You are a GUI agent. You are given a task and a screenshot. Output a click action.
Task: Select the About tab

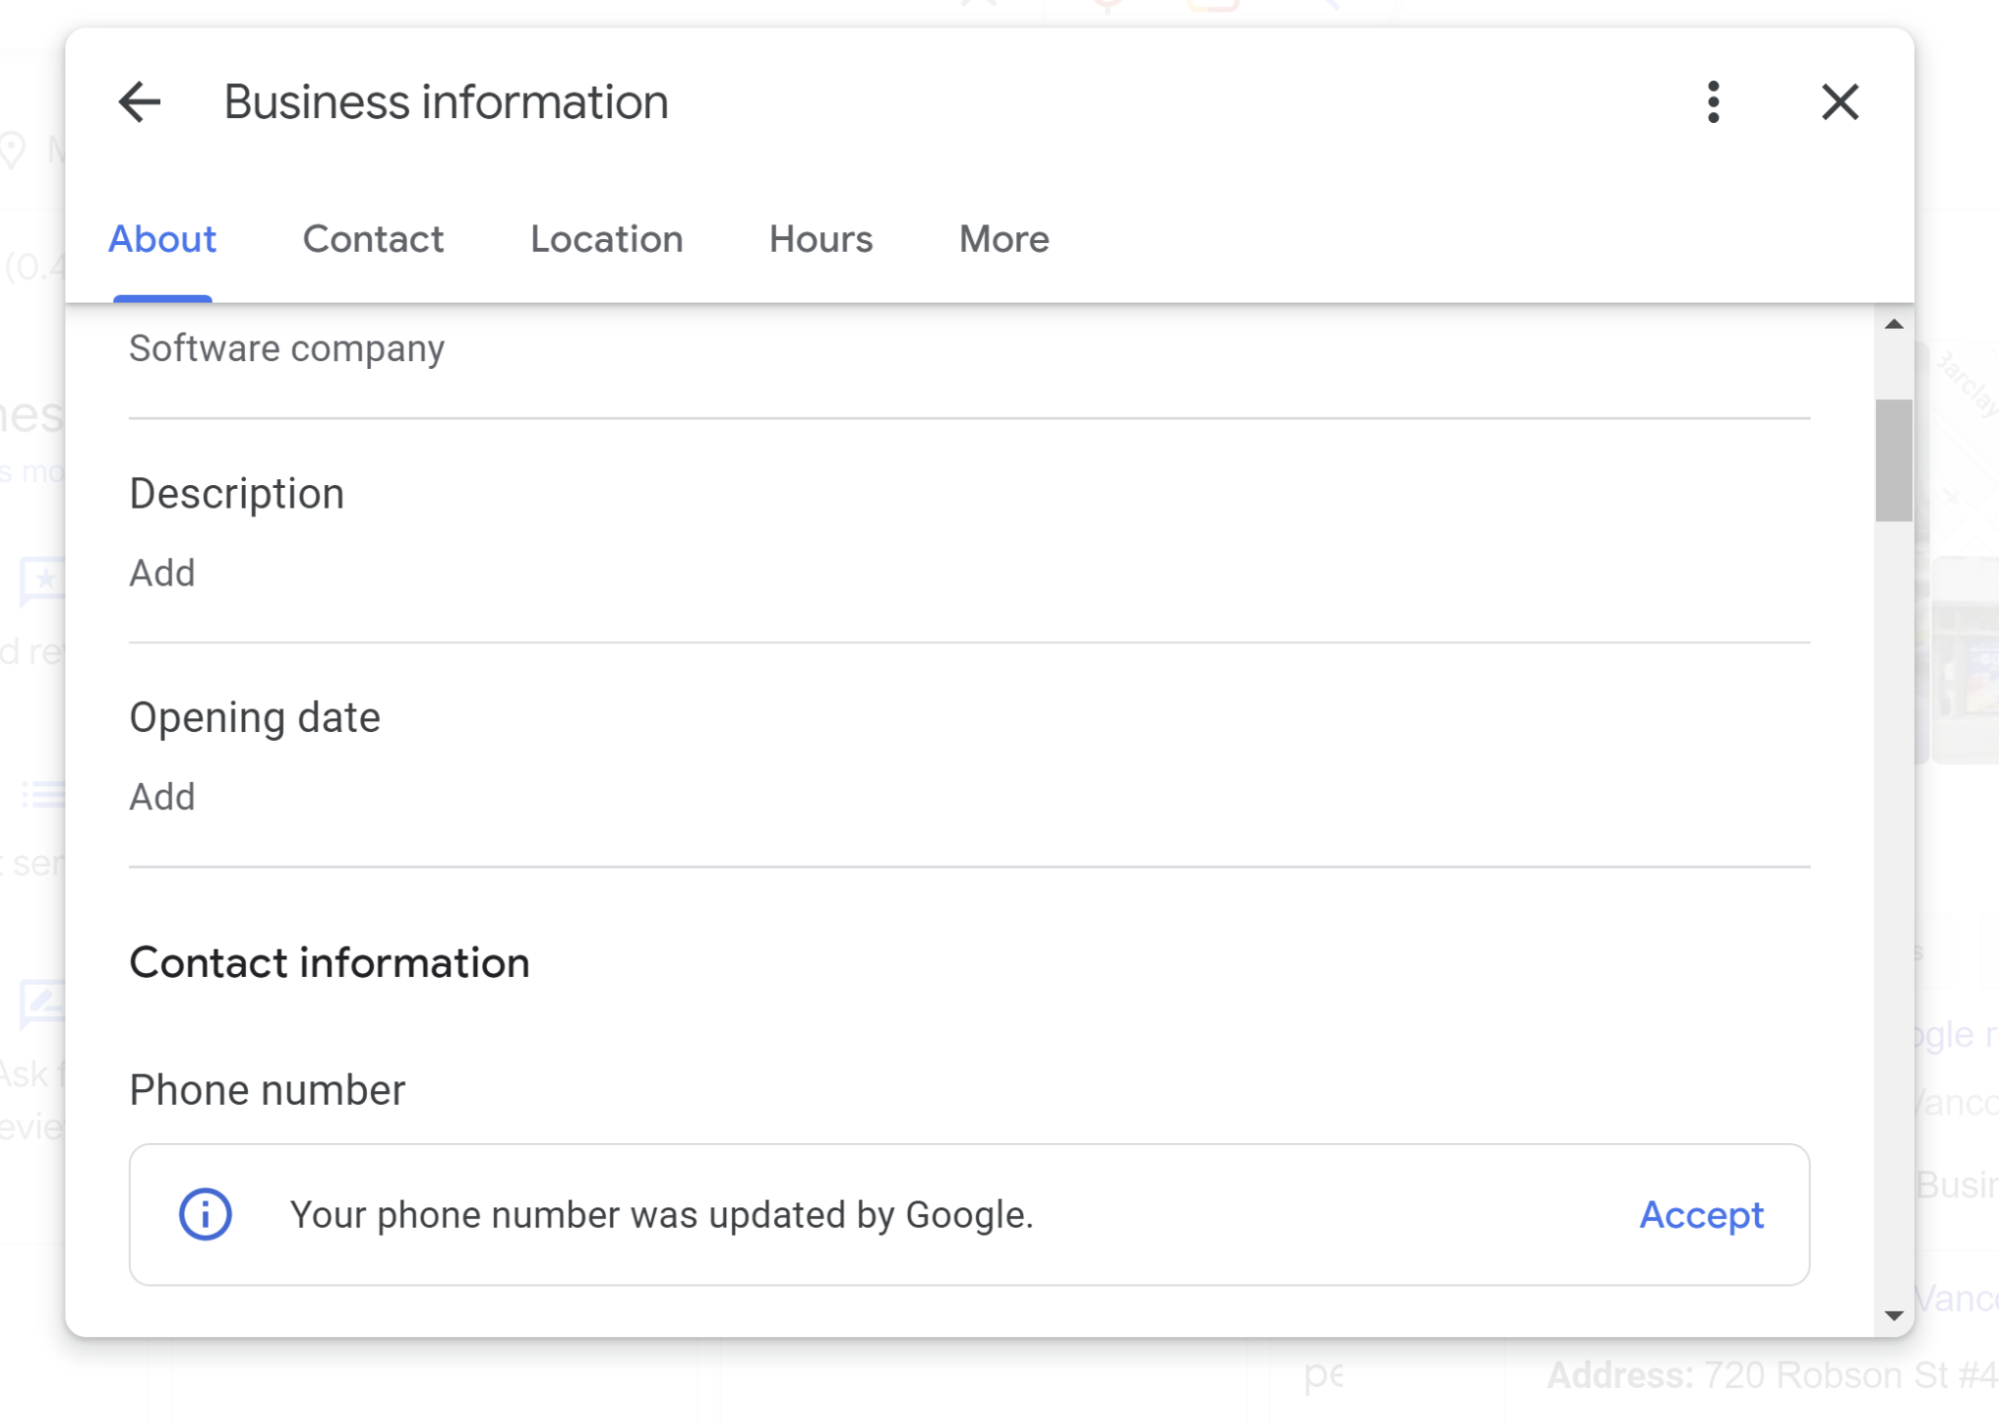click(162, 239)
